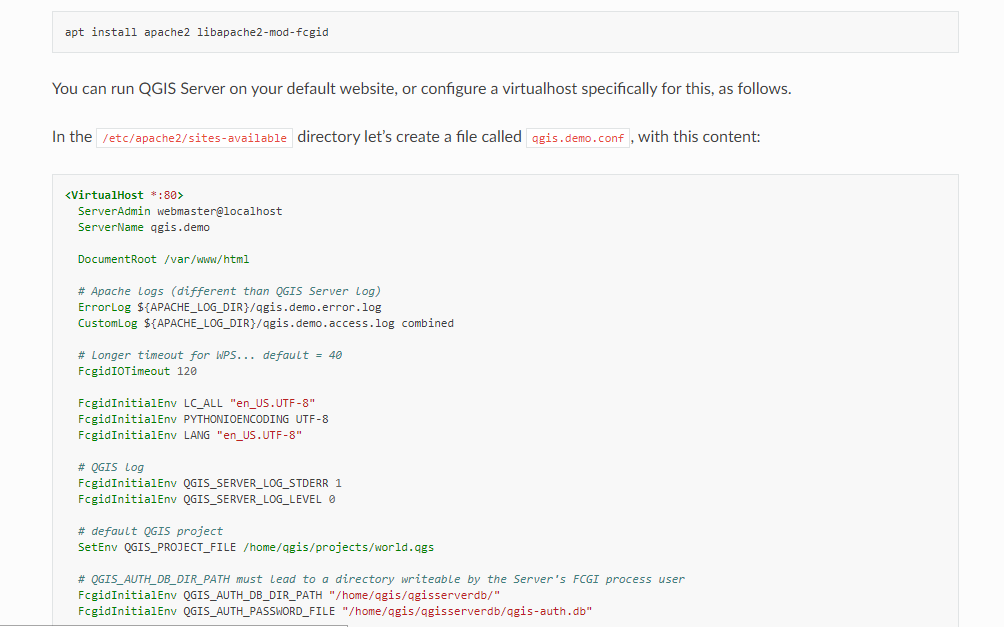Click the QGIS_AUTH_DB_DIR_PATH comment line
This screenshot has height=627, width=1004.
click(x=381, y=580)
